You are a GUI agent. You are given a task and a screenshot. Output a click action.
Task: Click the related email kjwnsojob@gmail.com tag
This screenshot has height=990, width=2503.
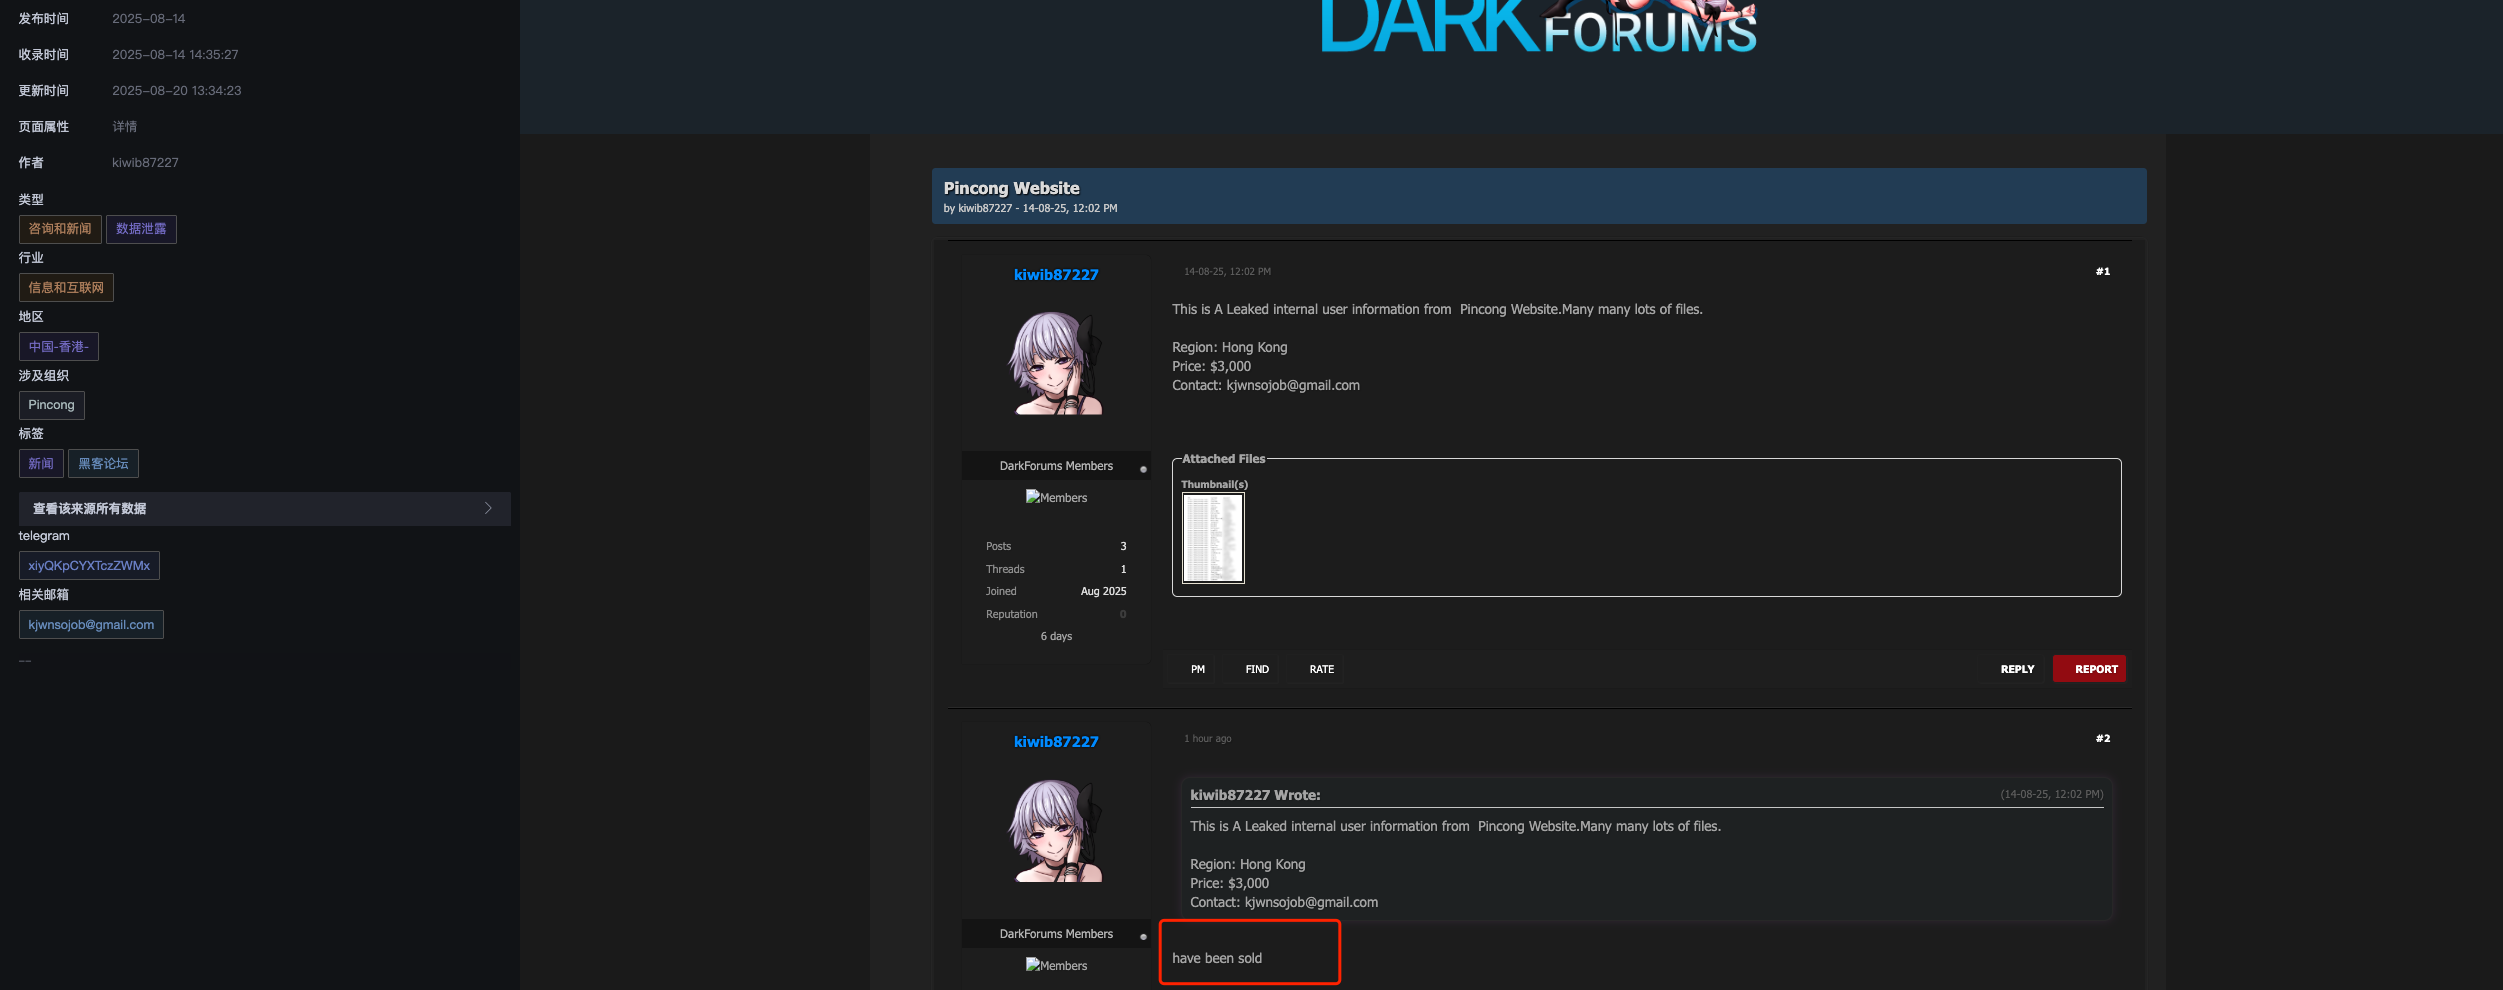[91, 625]
